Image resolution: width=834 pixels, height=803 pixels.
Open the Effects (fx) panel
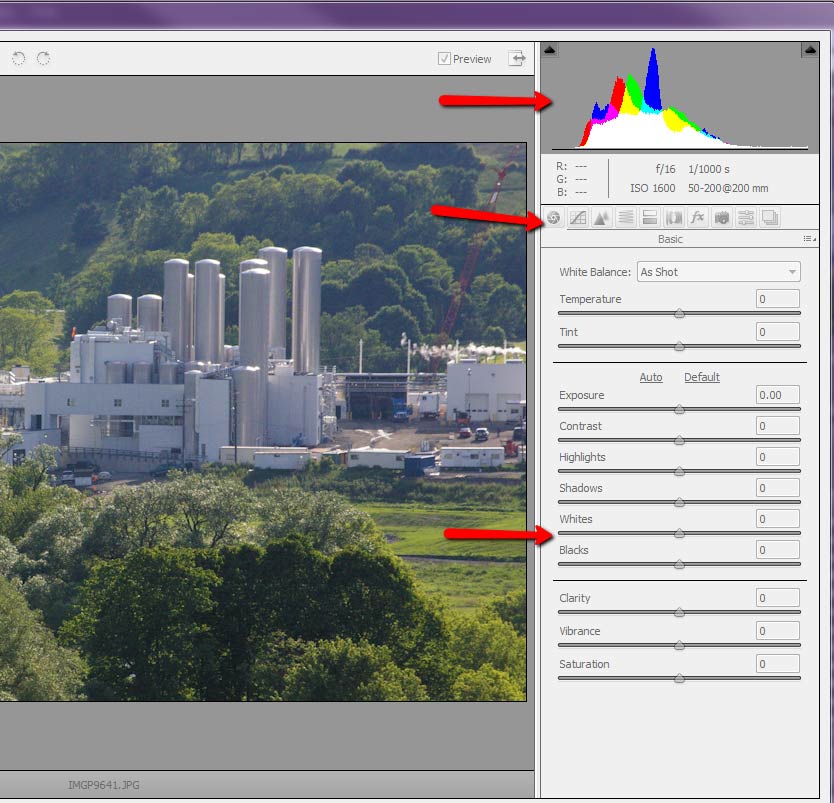[698, 217]
